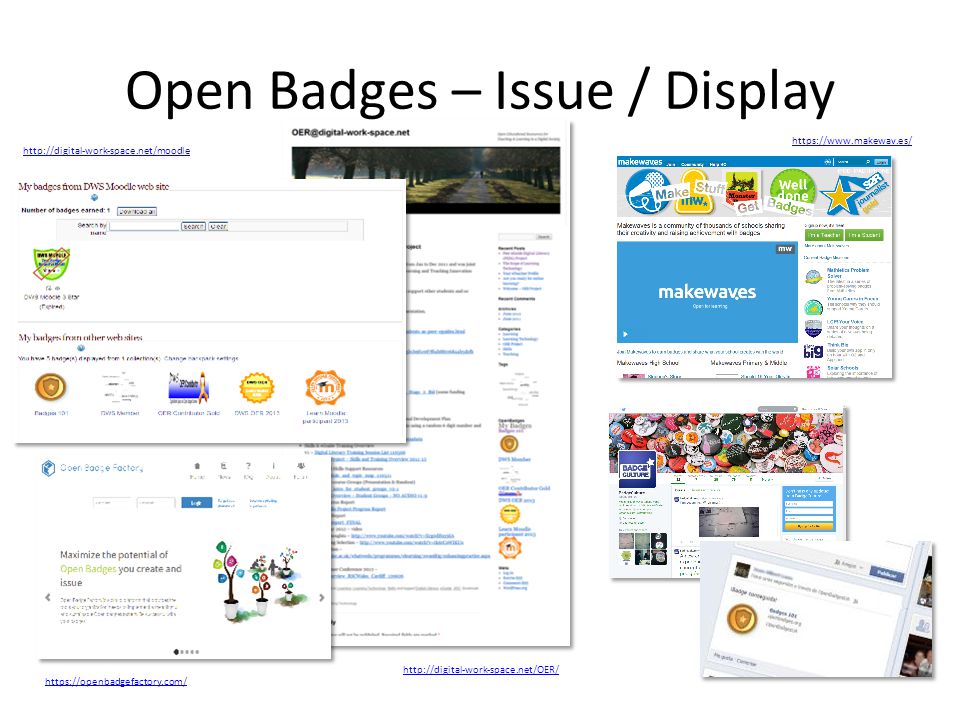The width and height of the screenshot is (960, 720).
Task: Select the DWS Member badge icon in Moodle
Action: click(120, 387)
